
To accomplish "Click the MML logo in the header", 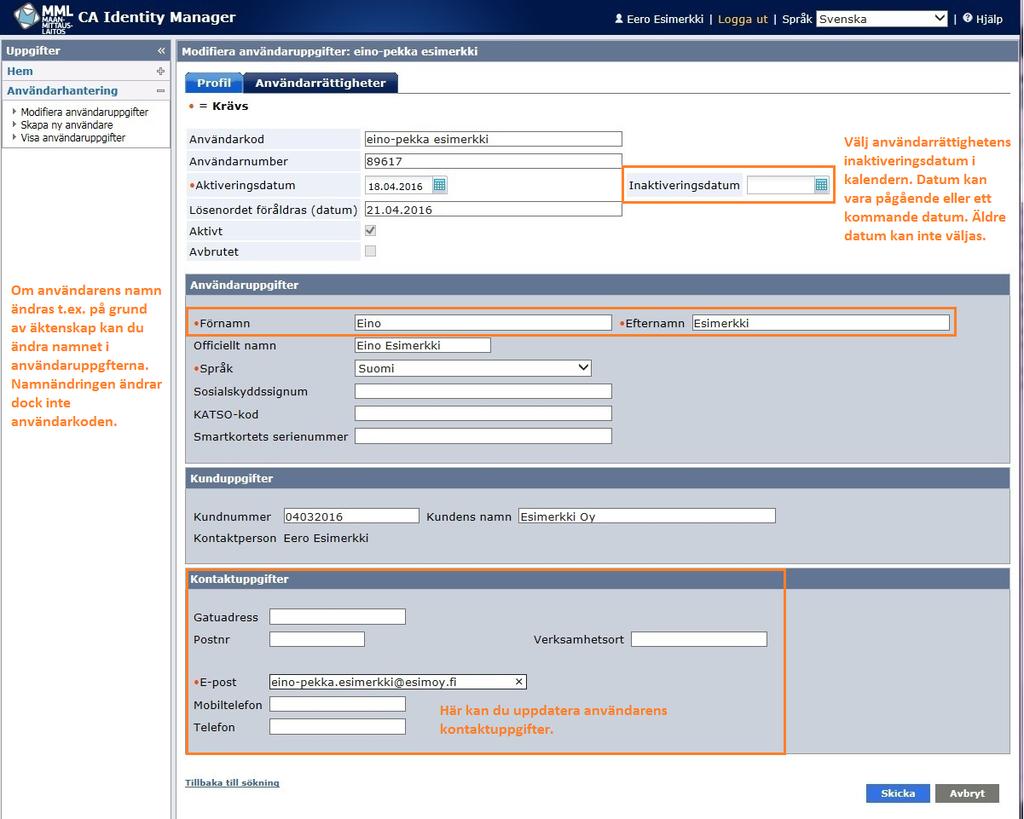I will [x=43, y=18].
